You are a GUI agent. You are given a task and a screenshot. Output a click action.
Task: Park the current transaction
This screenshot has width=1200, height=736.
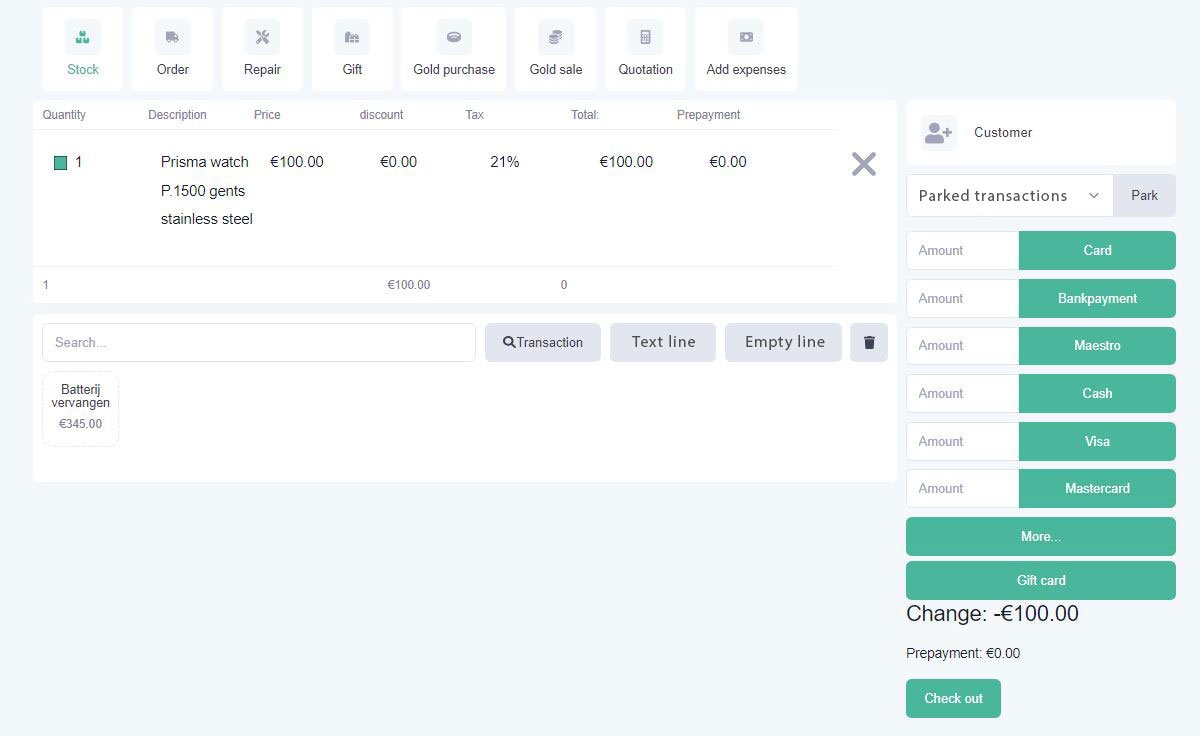(x=1144, y=195)
